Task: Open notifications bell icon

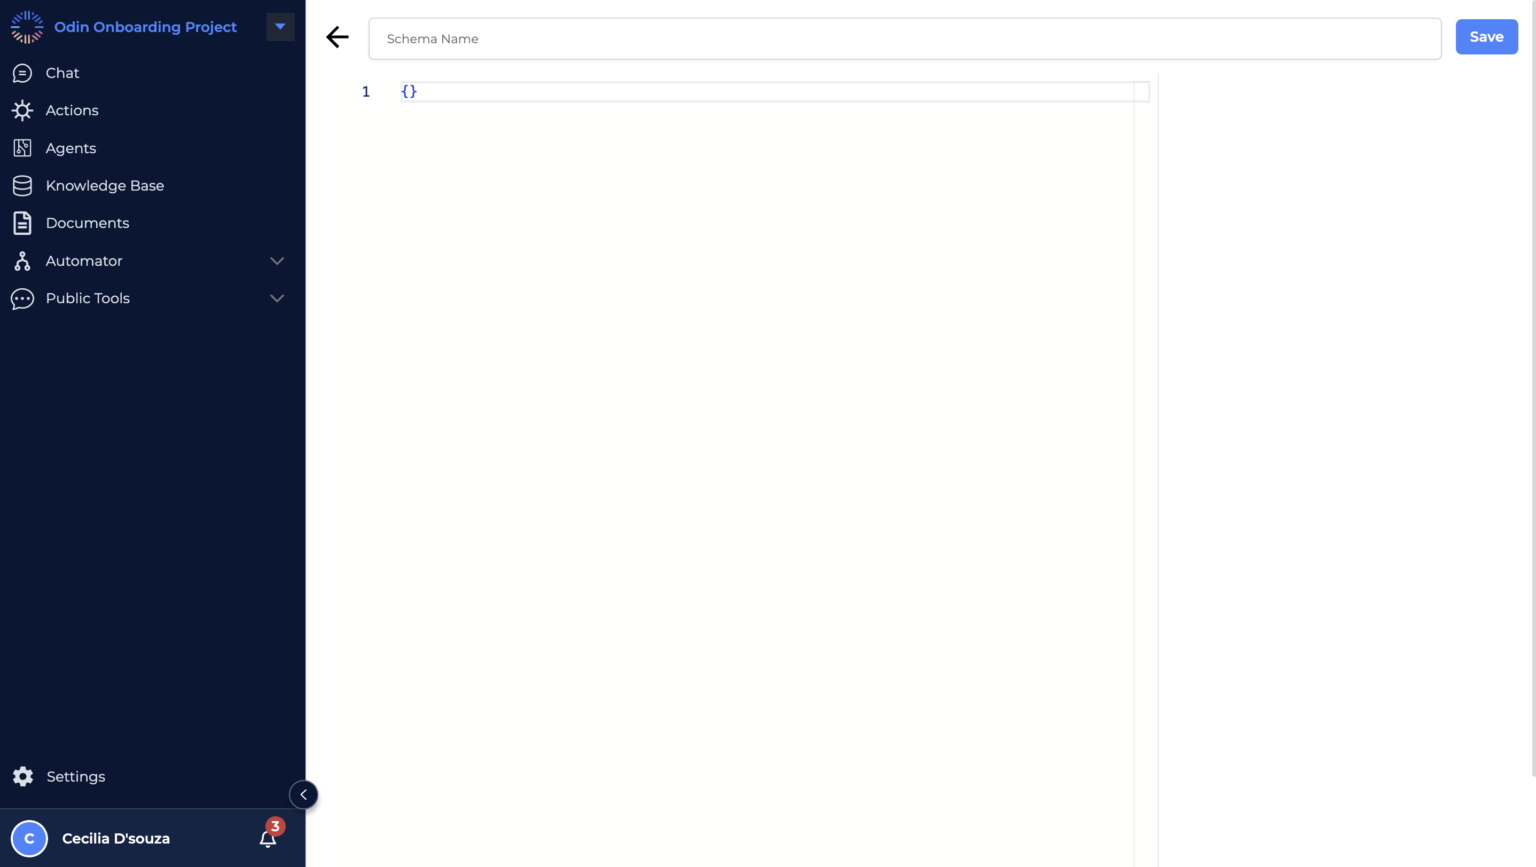Action: [x=268, y=839]
